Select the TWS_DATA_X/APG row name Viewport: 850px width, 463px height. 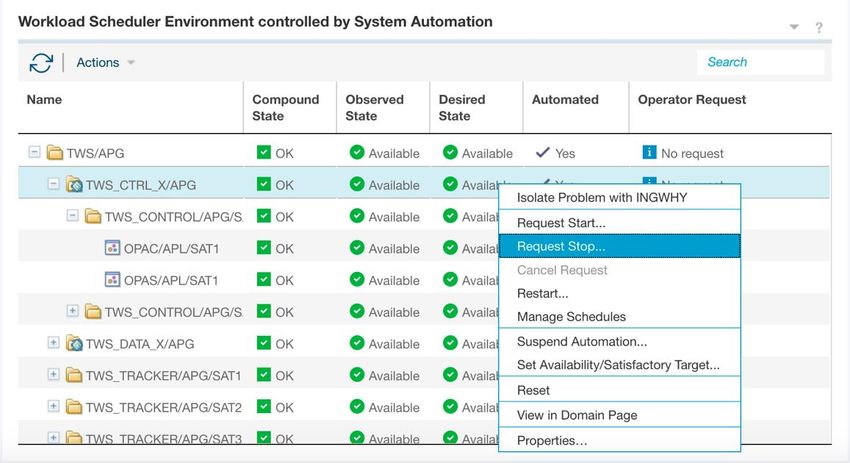click(140, 344)
